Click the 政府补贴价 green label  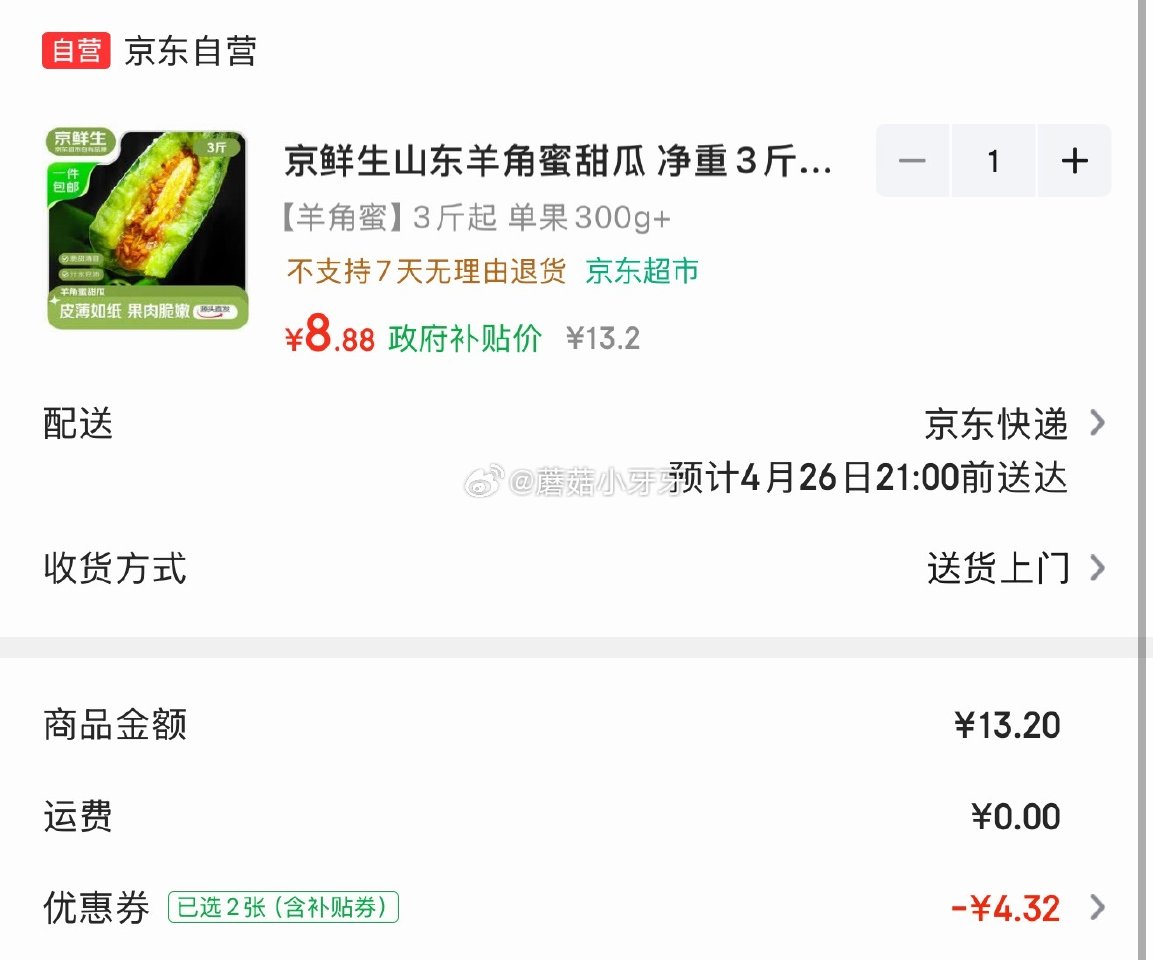coord(463,337)
